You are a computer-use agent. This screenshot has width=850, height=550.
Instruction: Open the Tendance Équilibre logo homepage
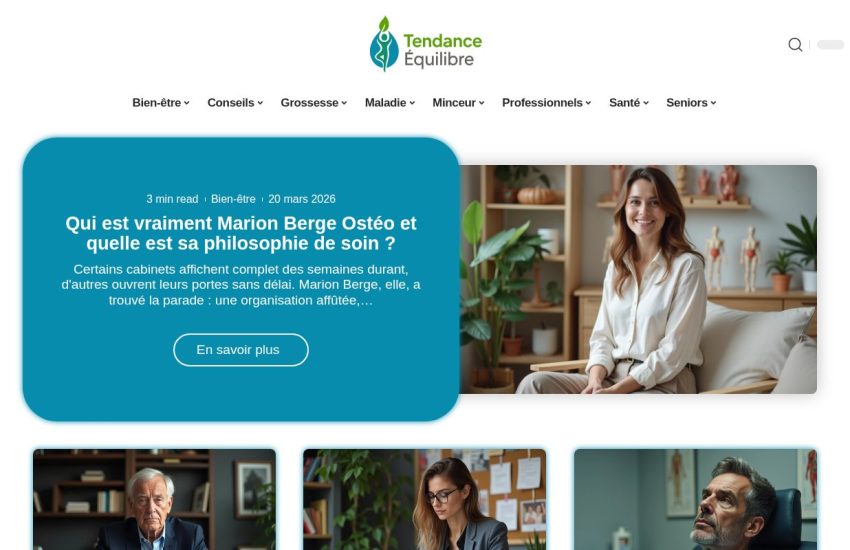tap(426, 44)
